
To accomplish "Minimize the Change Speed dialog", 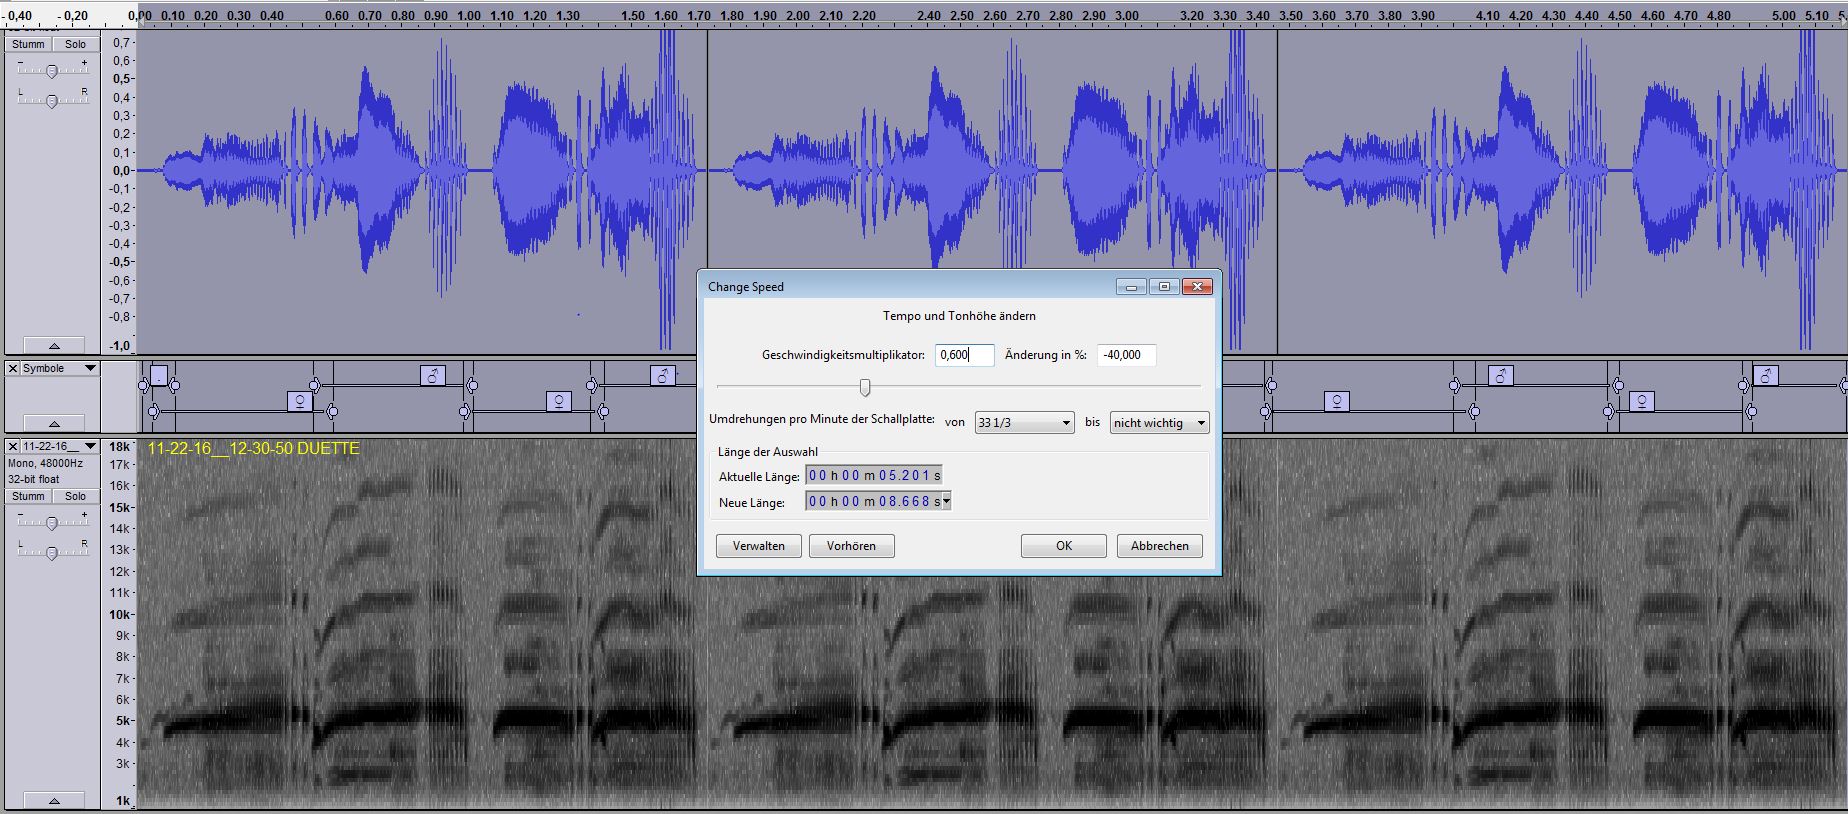I will (1131, 287).
